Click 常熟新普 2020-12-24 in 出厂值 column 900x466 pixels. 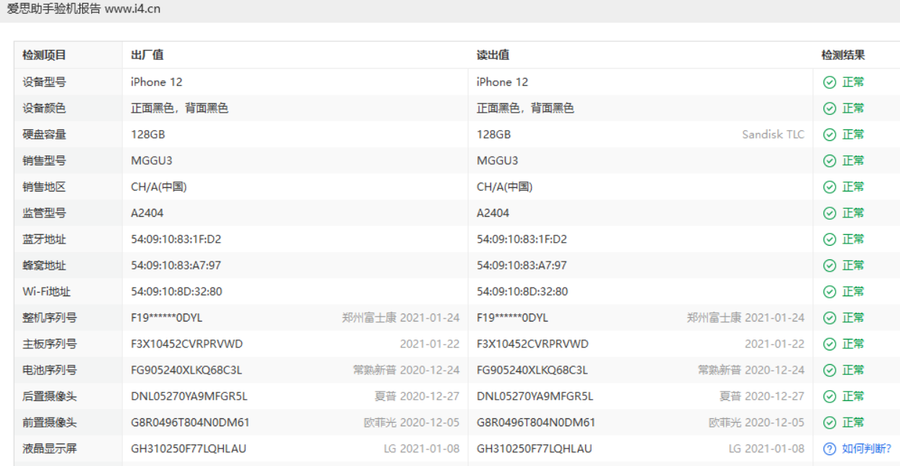coord(406,370)
